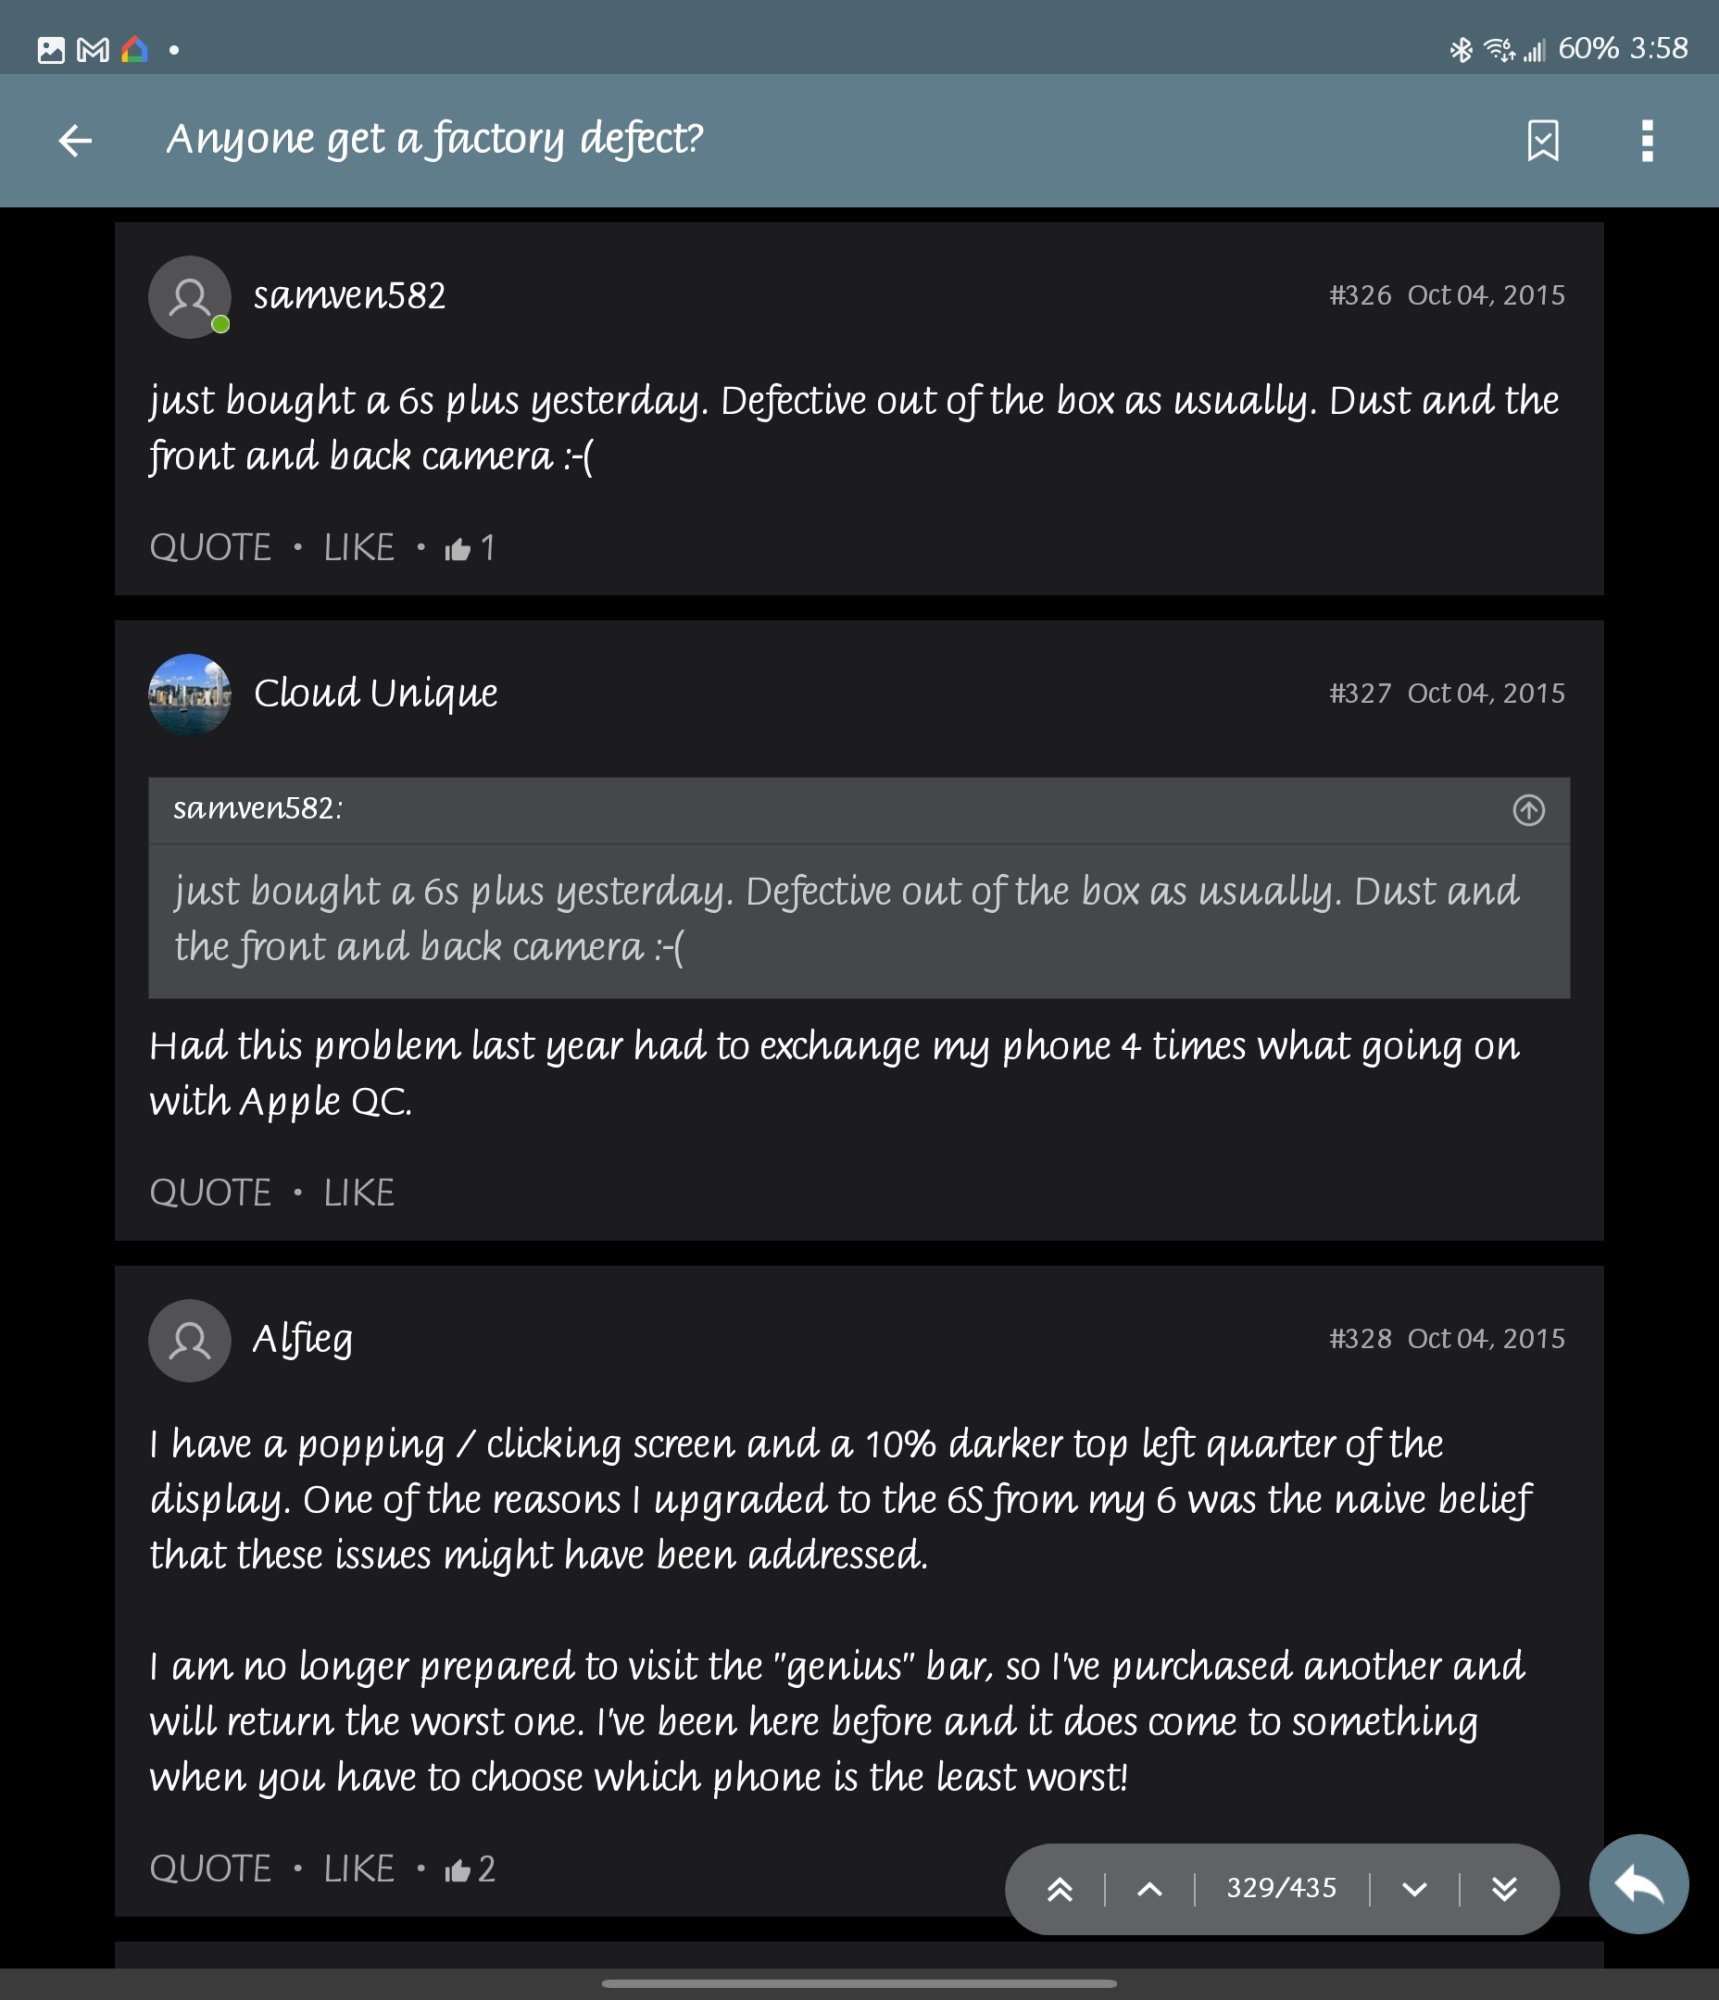Open the 329/435 post position selector
Screen dimensions: 1719x2000
click(x=1281, y=1888)
